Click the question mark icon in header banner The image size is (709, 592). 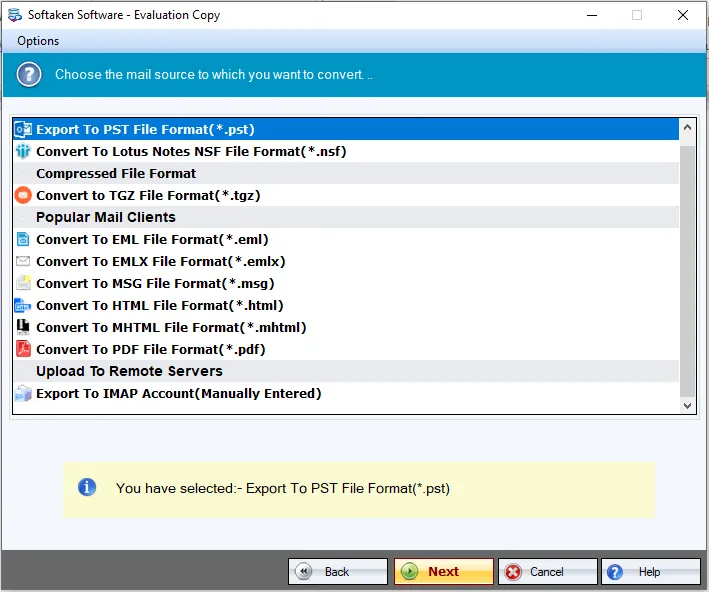29,75
